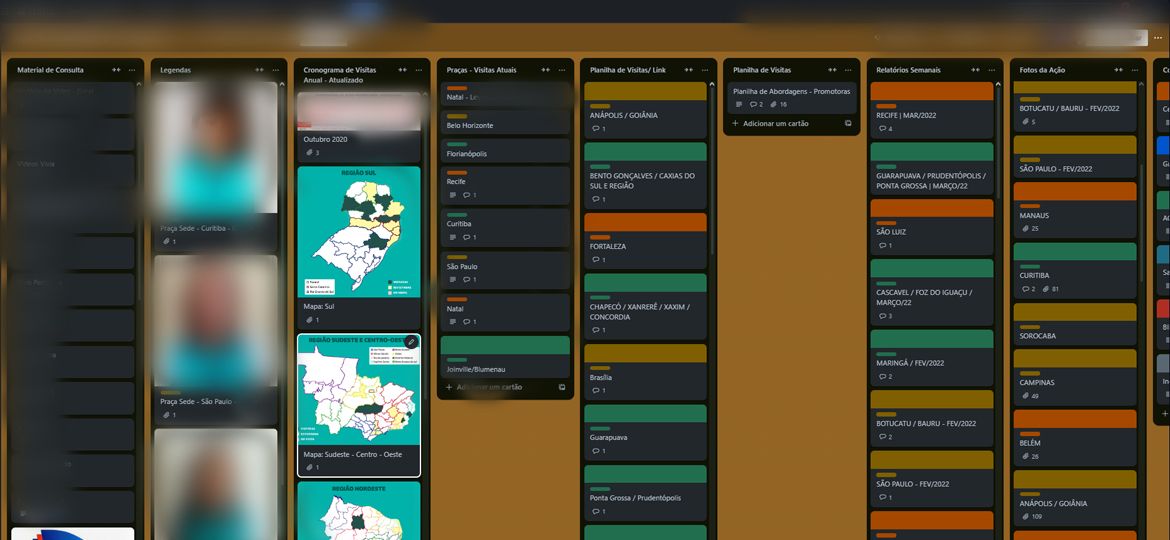Click the attachment icon on the MANAUS card
Screen dimensions: 1170x540
(1023, 229)
